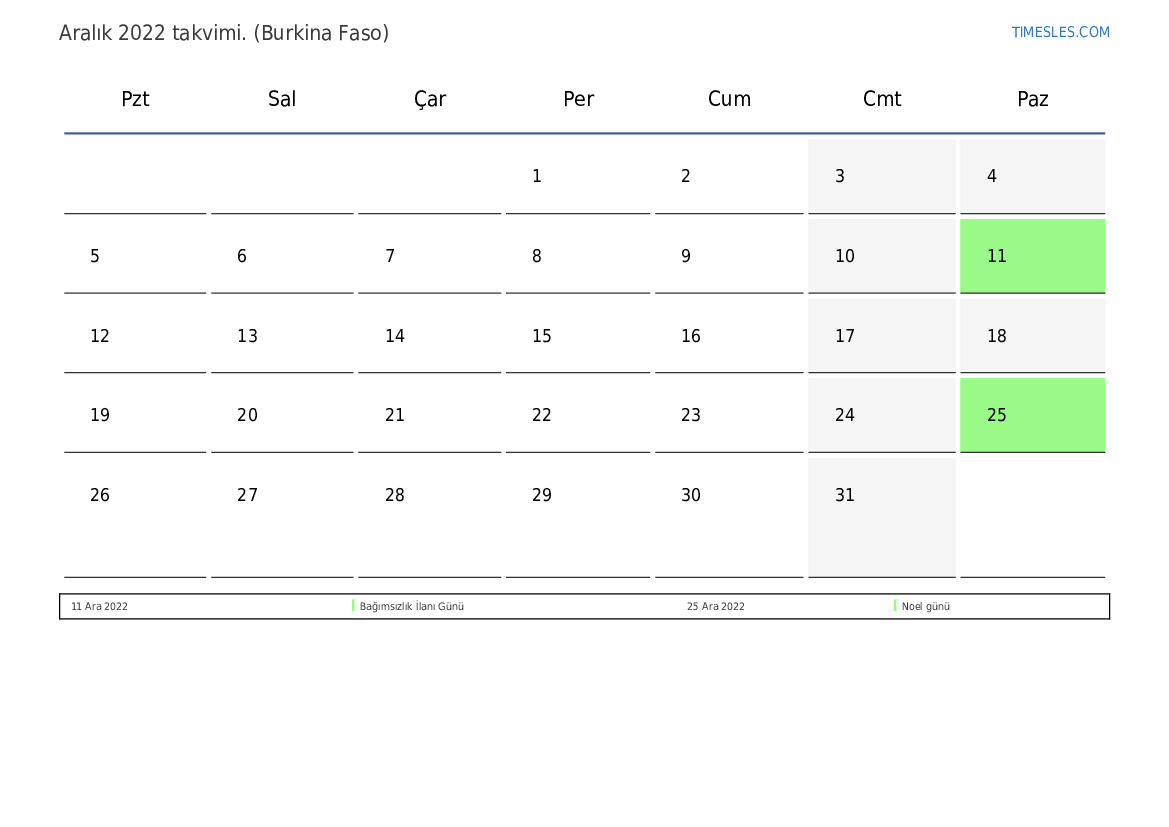This screenshot has height=827, width=1169.
Task: Select the Paz weekday header
Action: coord(1032,99)
